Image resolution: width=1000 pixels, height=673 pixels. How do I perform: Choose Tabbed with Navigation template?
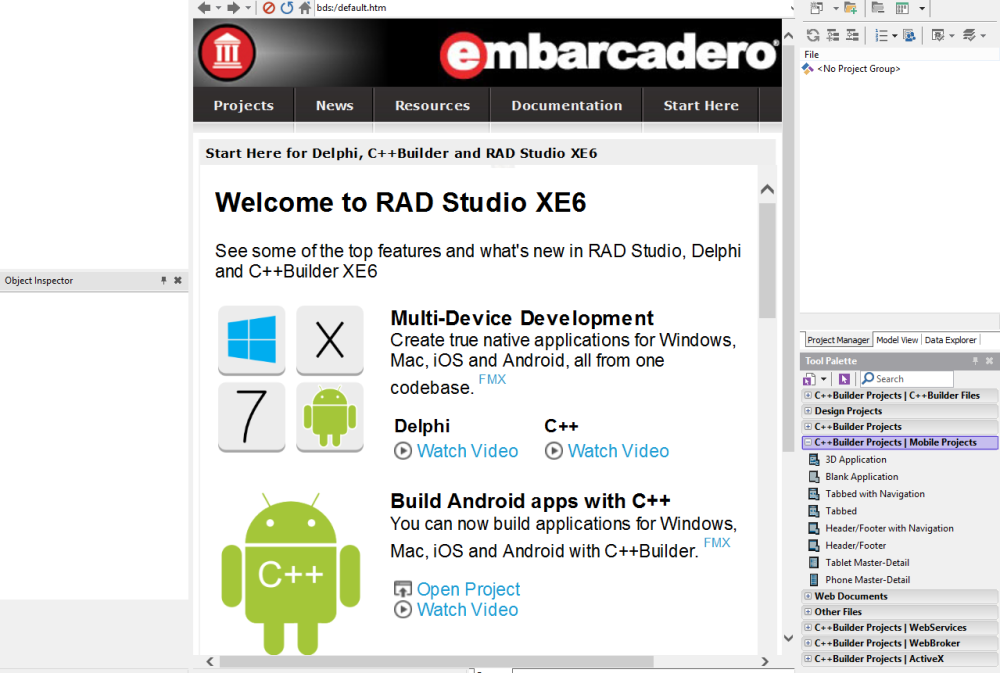coord(874,494)
